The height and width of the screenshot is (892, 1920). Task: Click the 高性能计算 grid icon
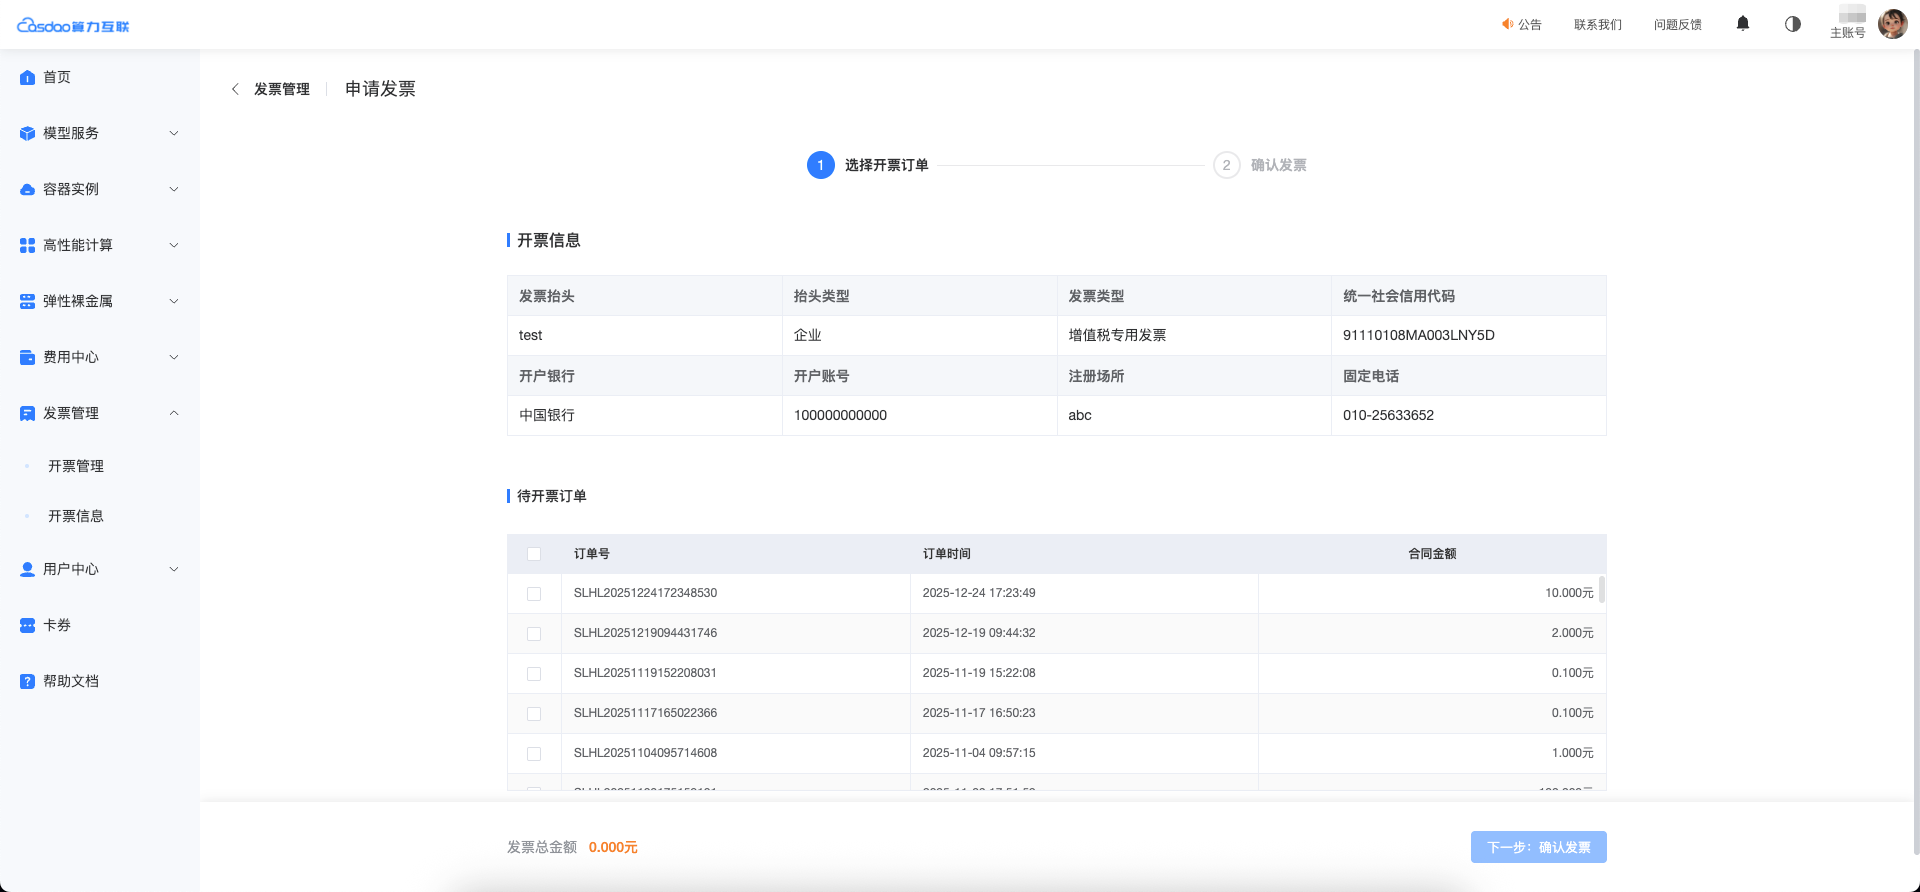27,245
